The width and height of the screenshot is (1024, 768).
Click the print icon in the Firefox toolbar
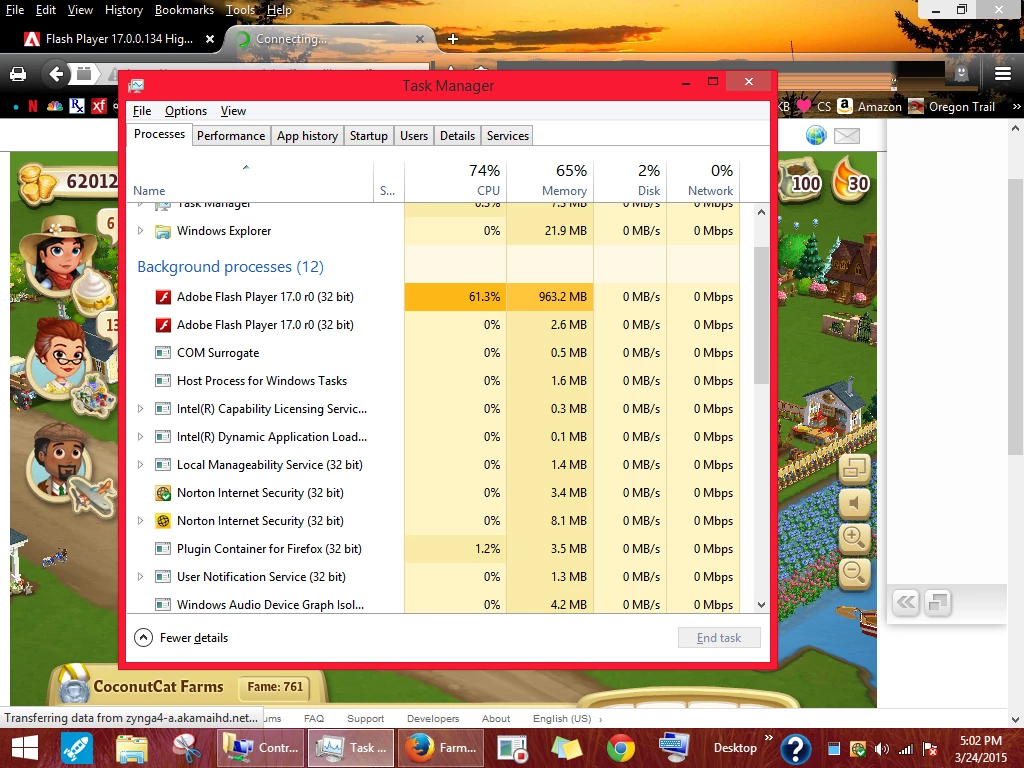(18, 74)
